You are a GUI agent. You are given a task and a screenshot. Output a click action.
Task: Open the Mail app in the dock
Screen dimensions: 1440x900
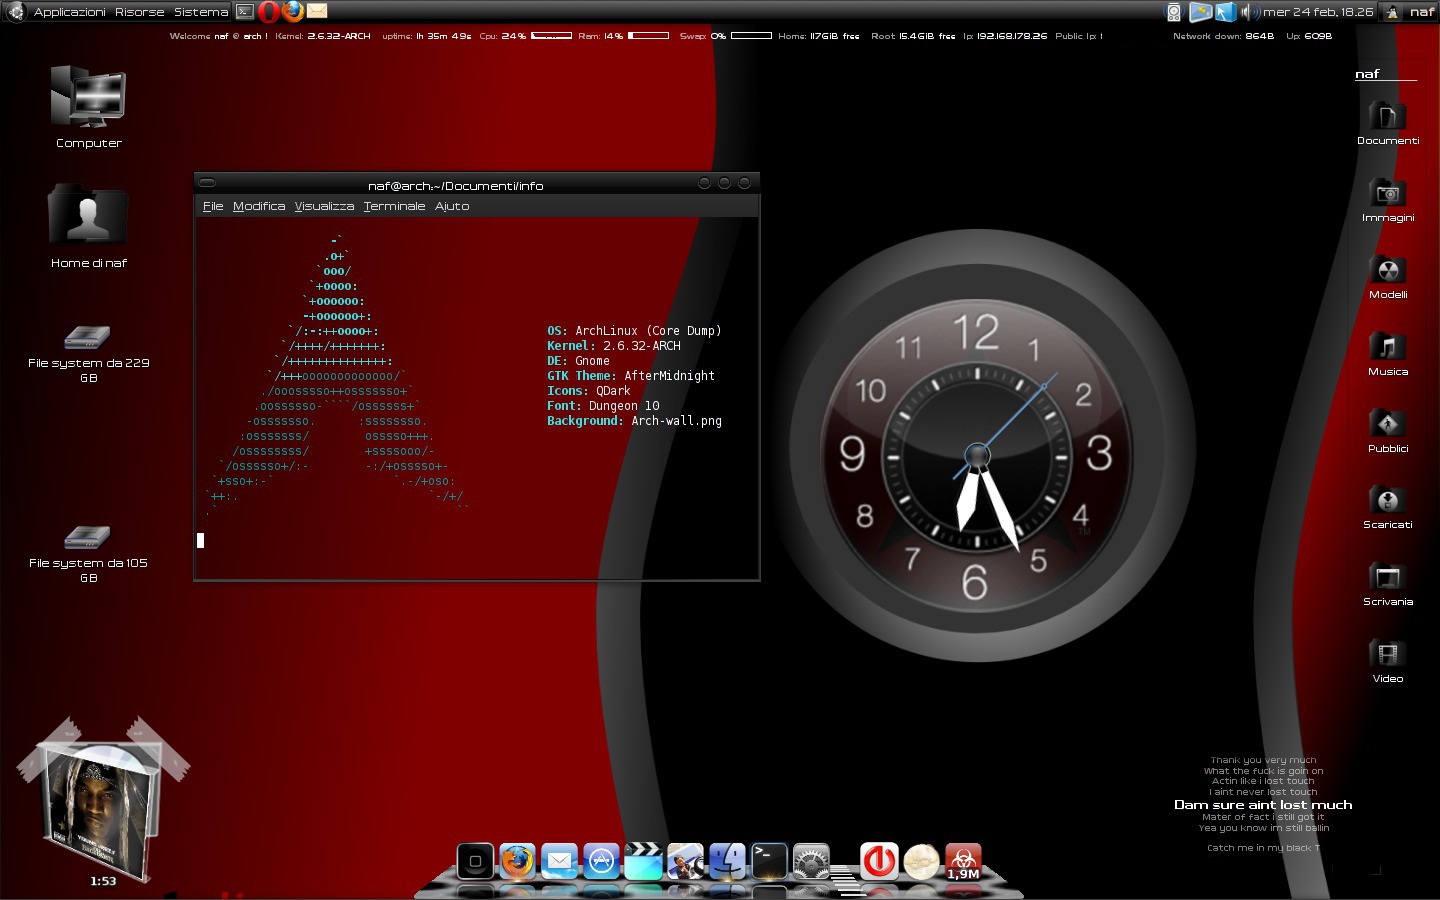click(x=559, y=861)
